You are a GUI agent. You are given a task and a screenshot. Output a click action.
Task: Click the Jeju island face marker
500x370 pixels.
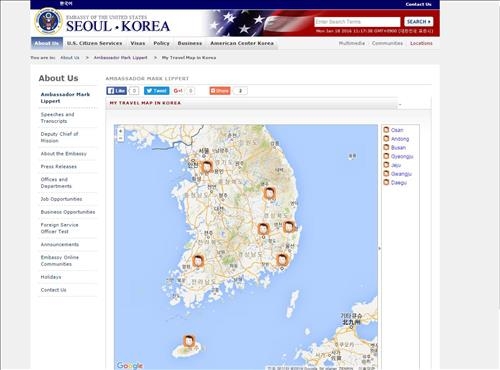(x=189, y=341)
